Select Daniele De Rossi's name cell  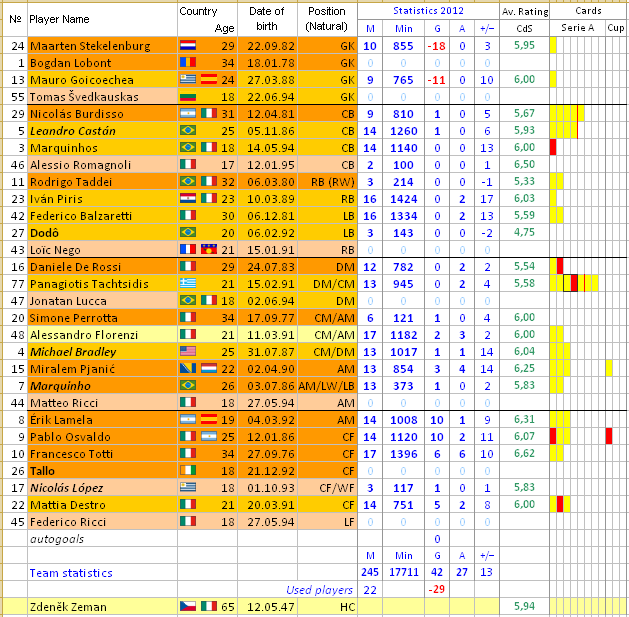pyautogui.click(x=102, y=266)
